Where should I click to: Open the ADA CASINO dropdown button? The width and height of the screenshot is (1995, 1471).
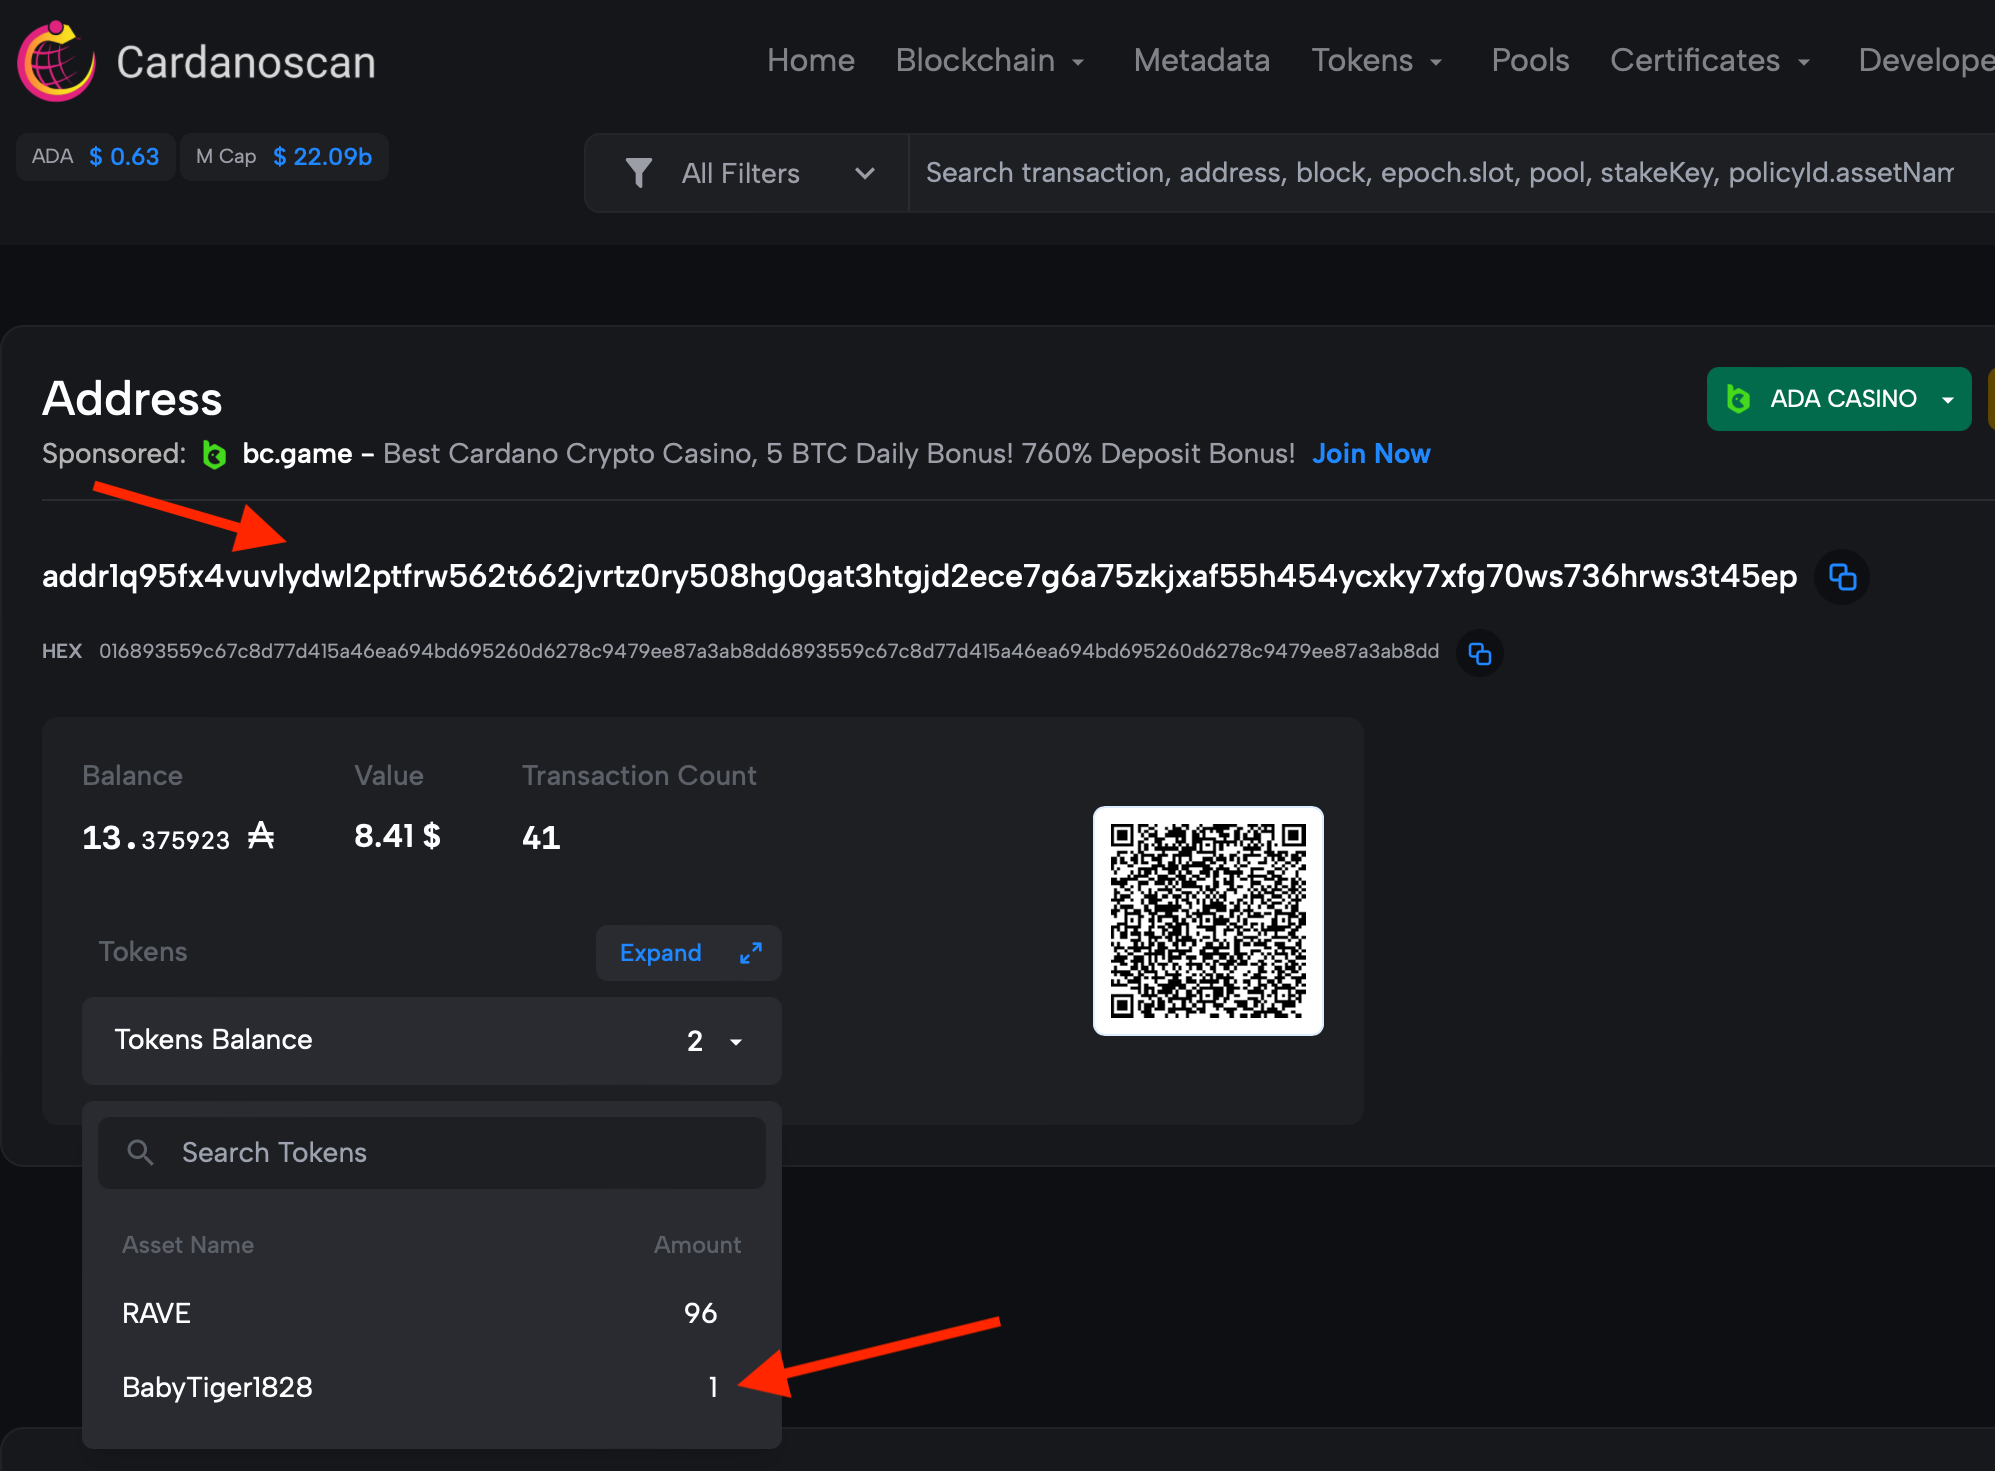coord(1947,399)
